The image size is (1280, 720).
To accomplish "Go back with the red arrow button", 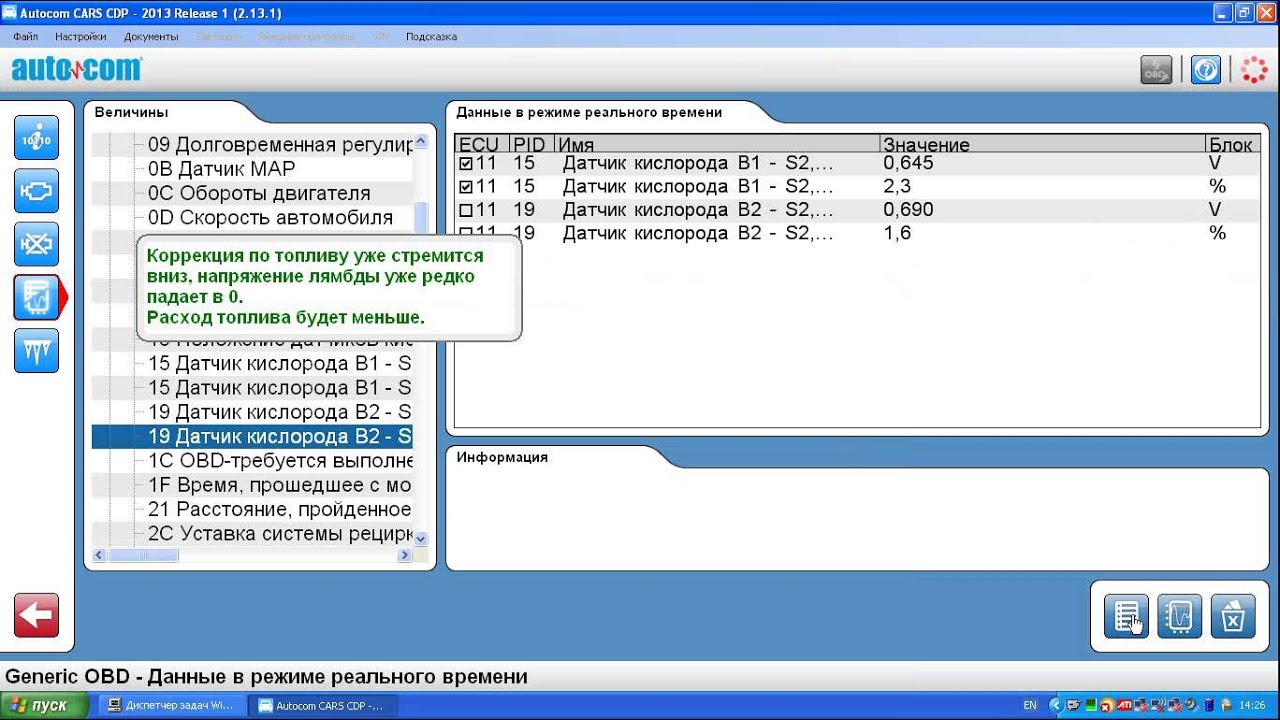I will tap(36, 616).
